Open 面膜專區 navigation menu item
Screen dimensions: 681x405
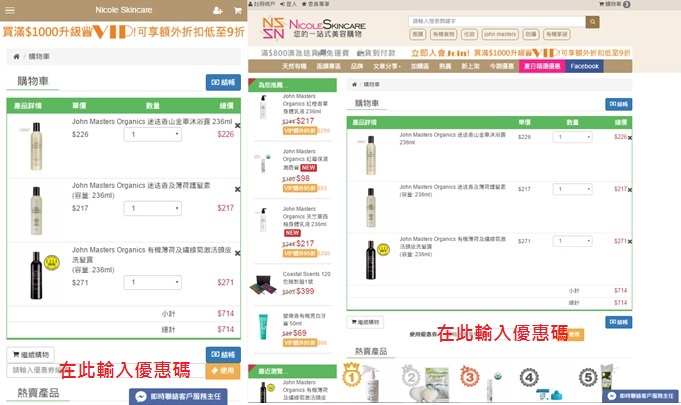[328, 66]
